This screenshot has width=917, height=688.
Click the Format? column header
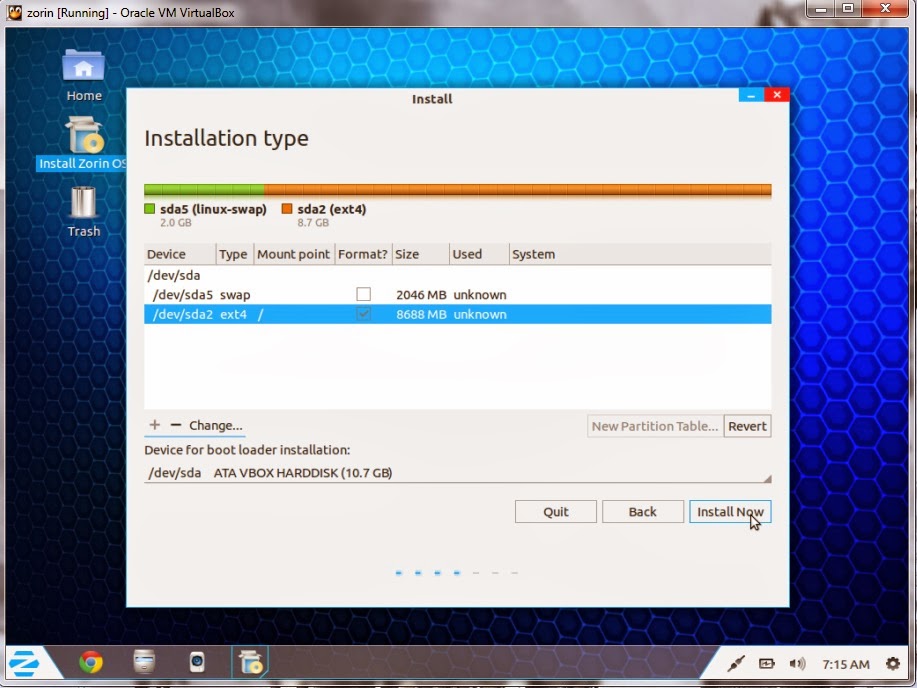363,254
